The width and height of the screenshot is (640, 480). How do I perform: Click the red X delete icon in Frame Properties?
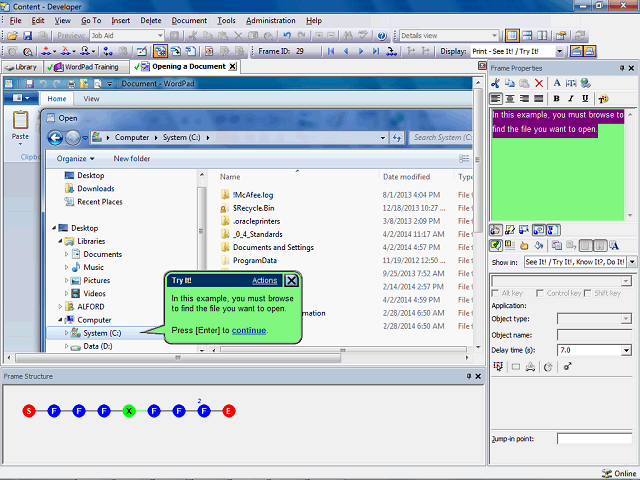[539, 83]
